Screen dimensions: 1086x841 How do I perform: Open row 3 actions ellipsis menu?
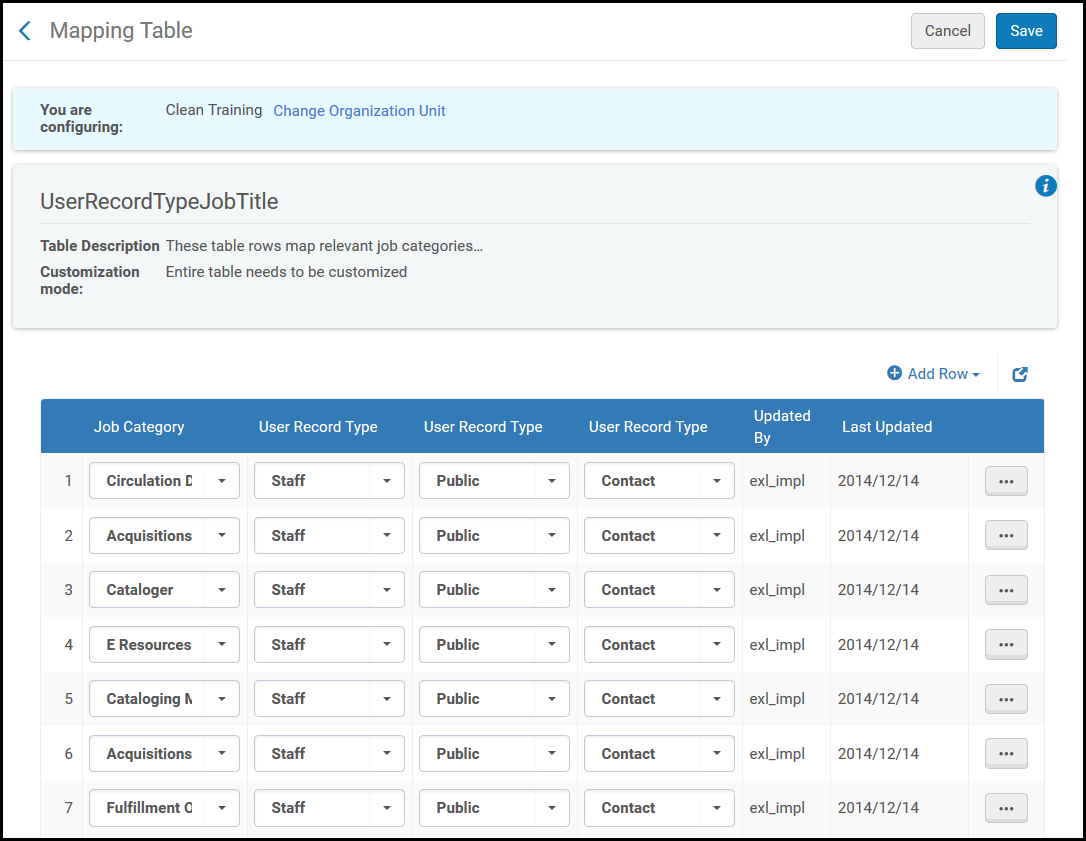[1006, 590]
